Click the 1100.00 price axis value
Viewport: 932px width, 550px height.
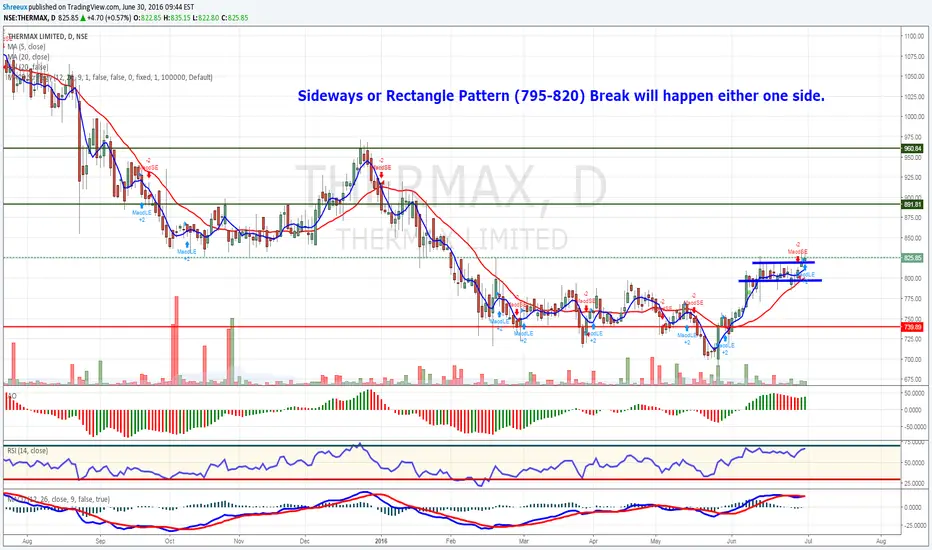[x=914, y=36]
